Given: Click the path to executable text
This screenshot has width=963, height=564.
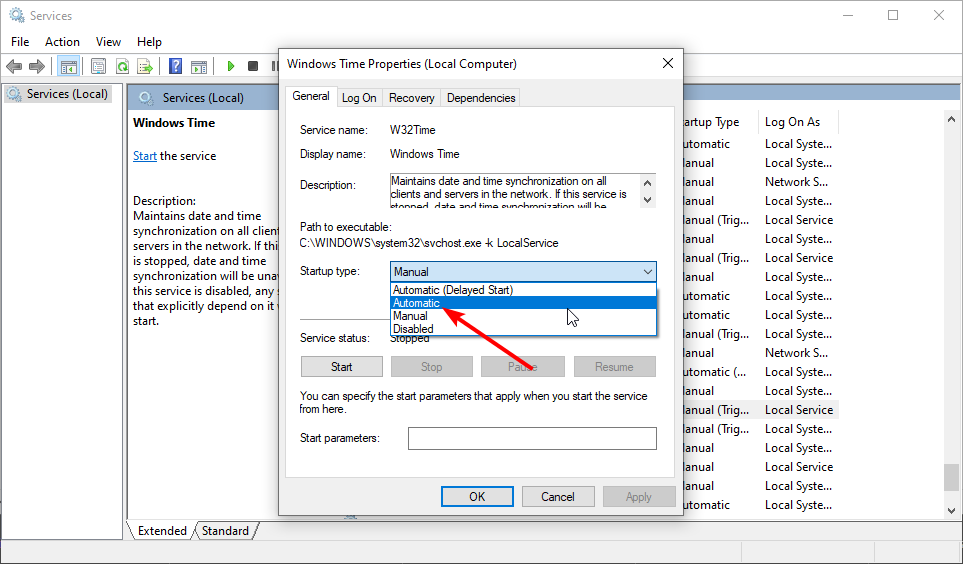Looking at the screenshot, I should pos(429,243).
